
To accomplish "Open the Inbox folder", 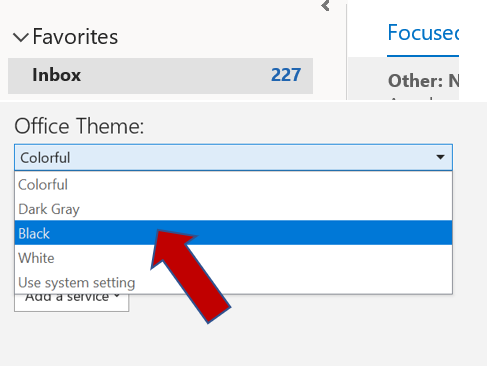I will coord(160,76).
